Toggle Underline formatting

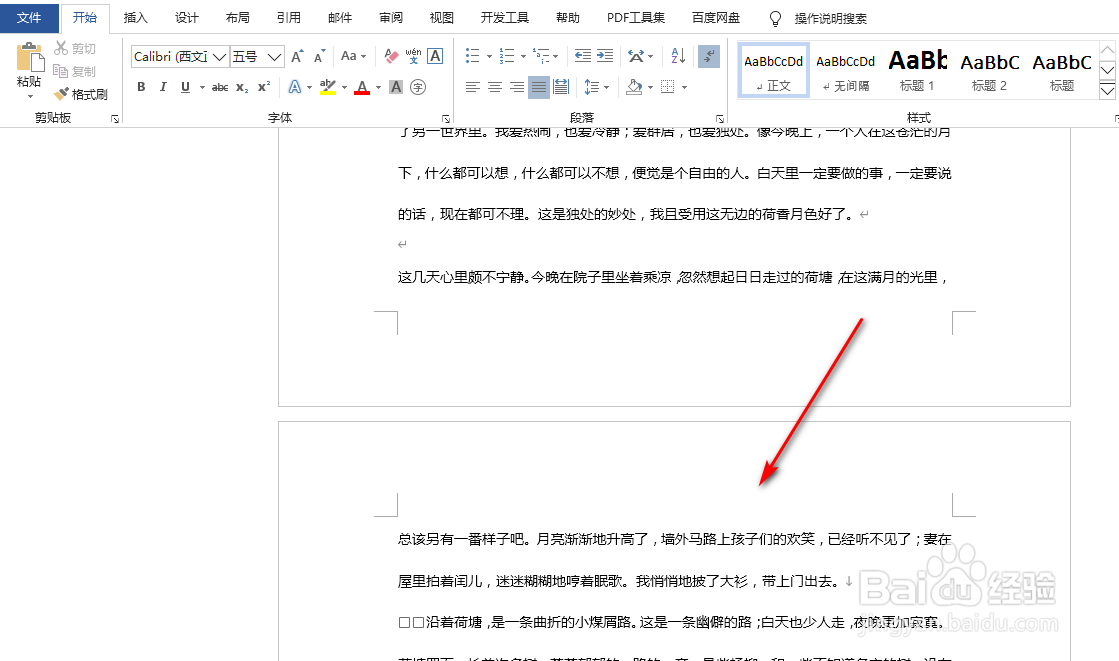[186, 87]
